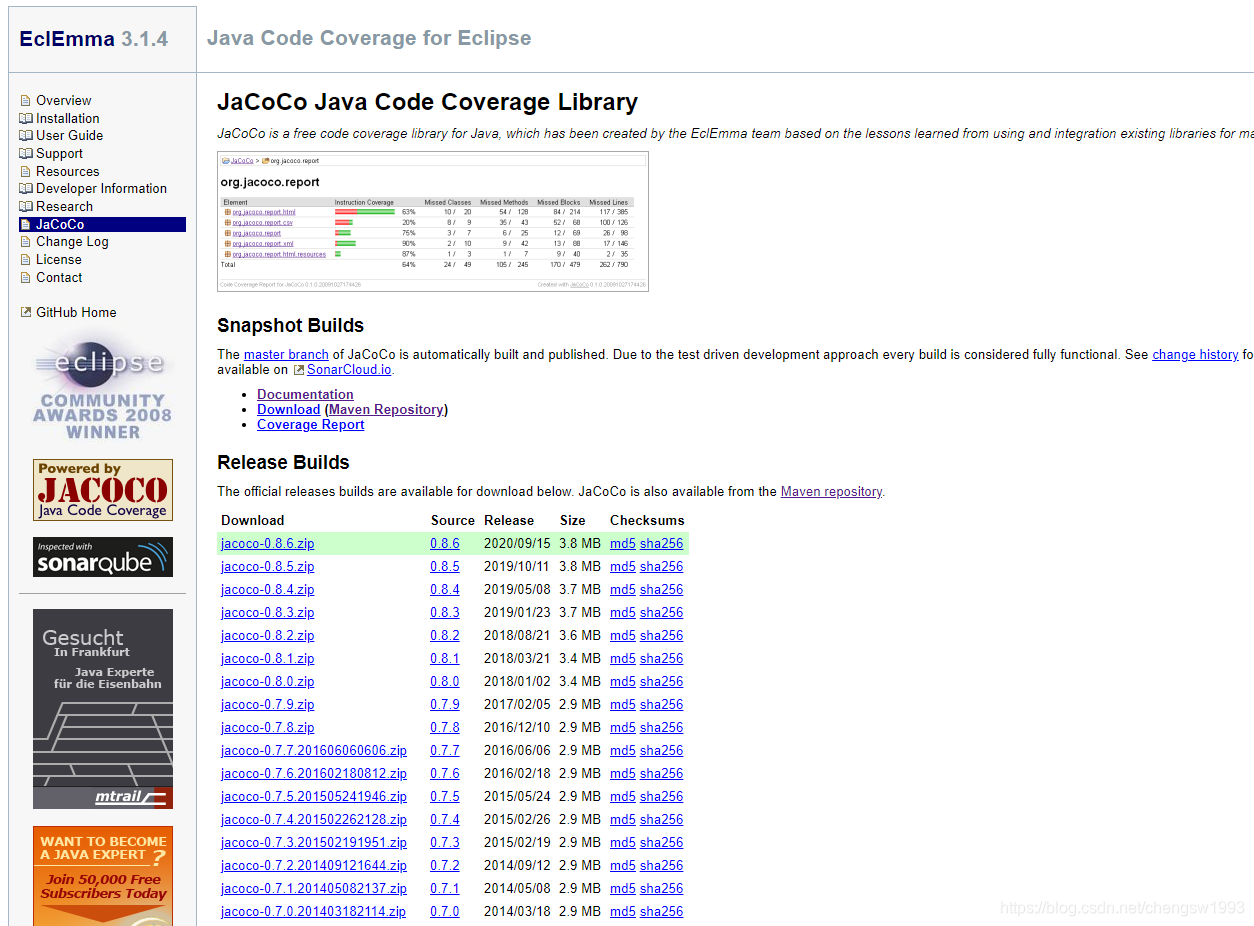Follow the master branch link
Image resolution: width=1254 pixels, height=926 pixels.
click(286, 354)
